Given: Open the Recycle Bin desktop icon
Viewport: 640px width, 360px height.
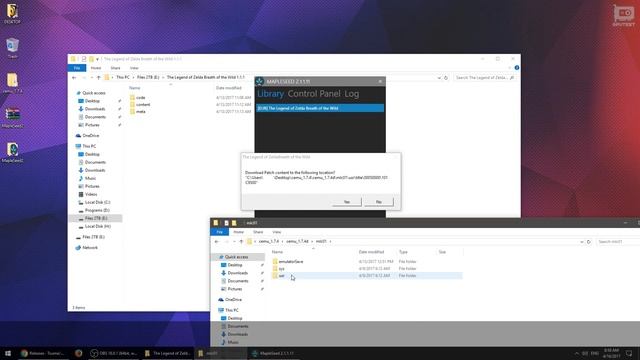Looking at the screenshot, I should point(12,48).
